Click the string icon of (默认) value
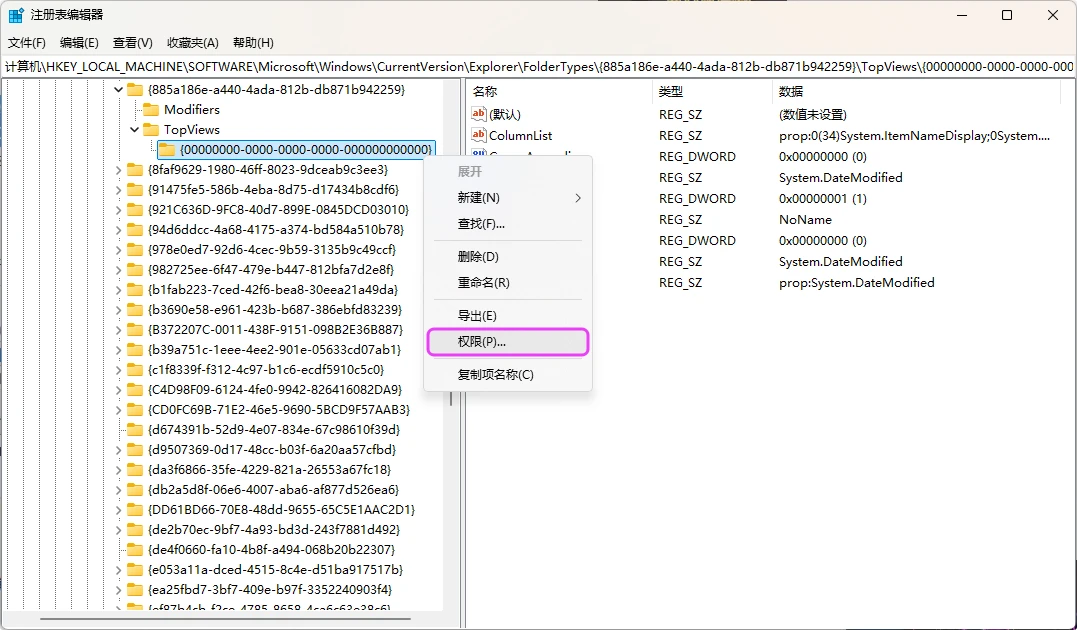 [x=479, y=114]
